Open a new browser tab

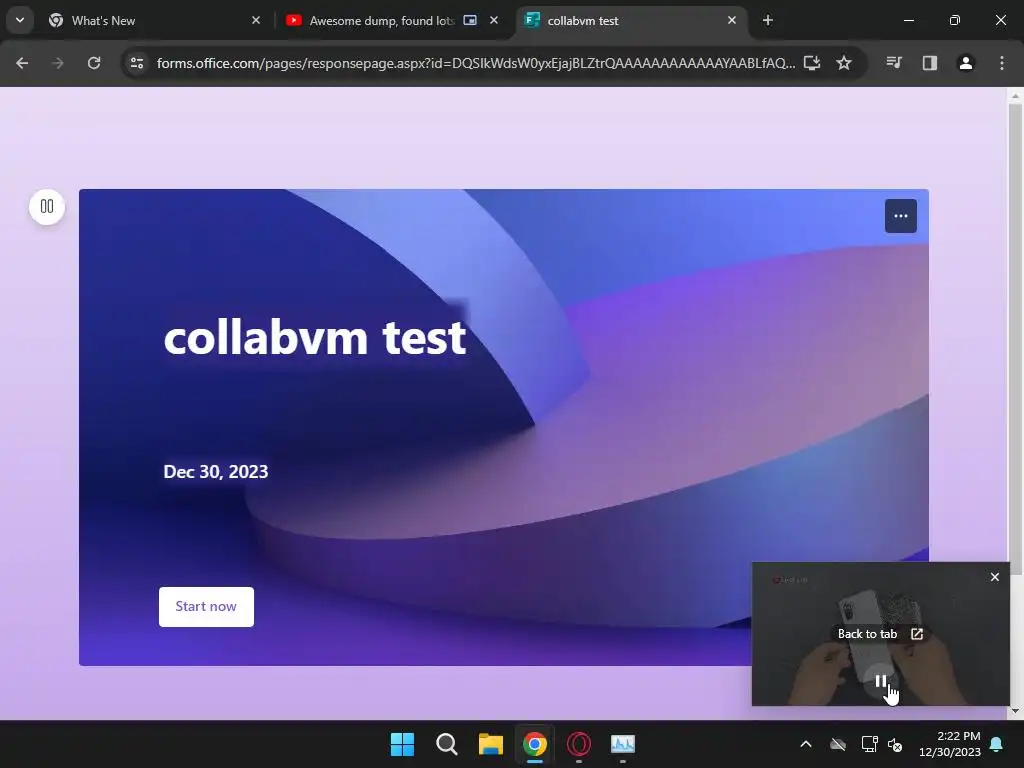coord(768,21)
